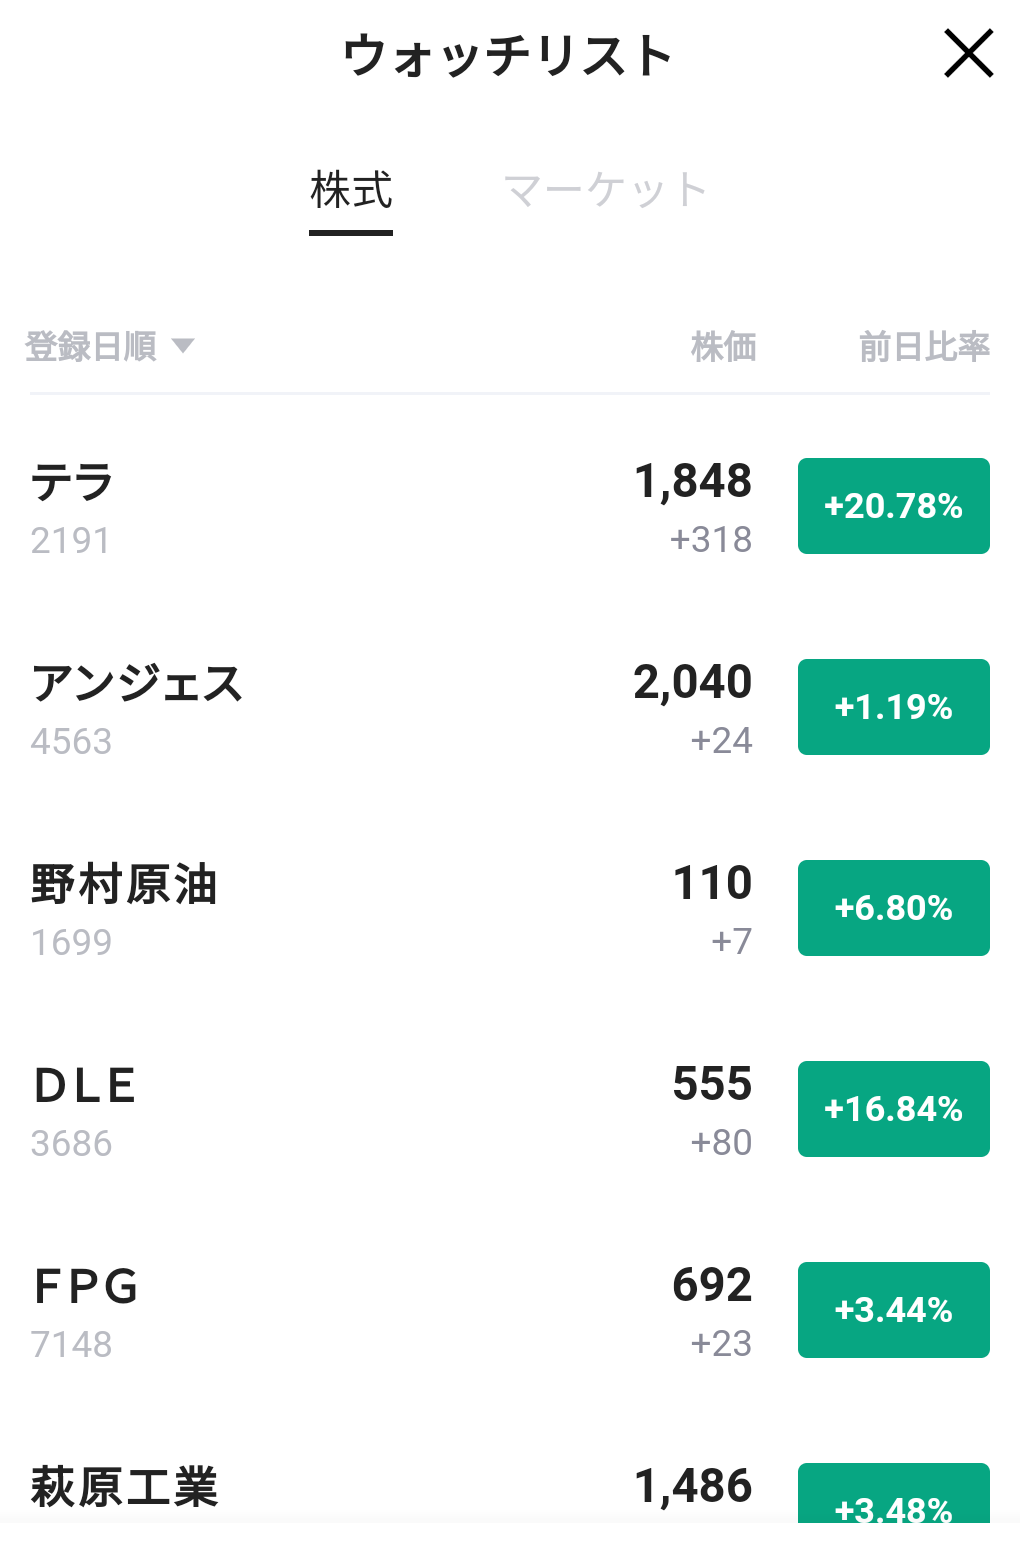The height and width of the screenshot is (1546, 1020).
Task: Open the 登録日順 sort dropdown
Action: pyautogui.click(x=109, y=347)
